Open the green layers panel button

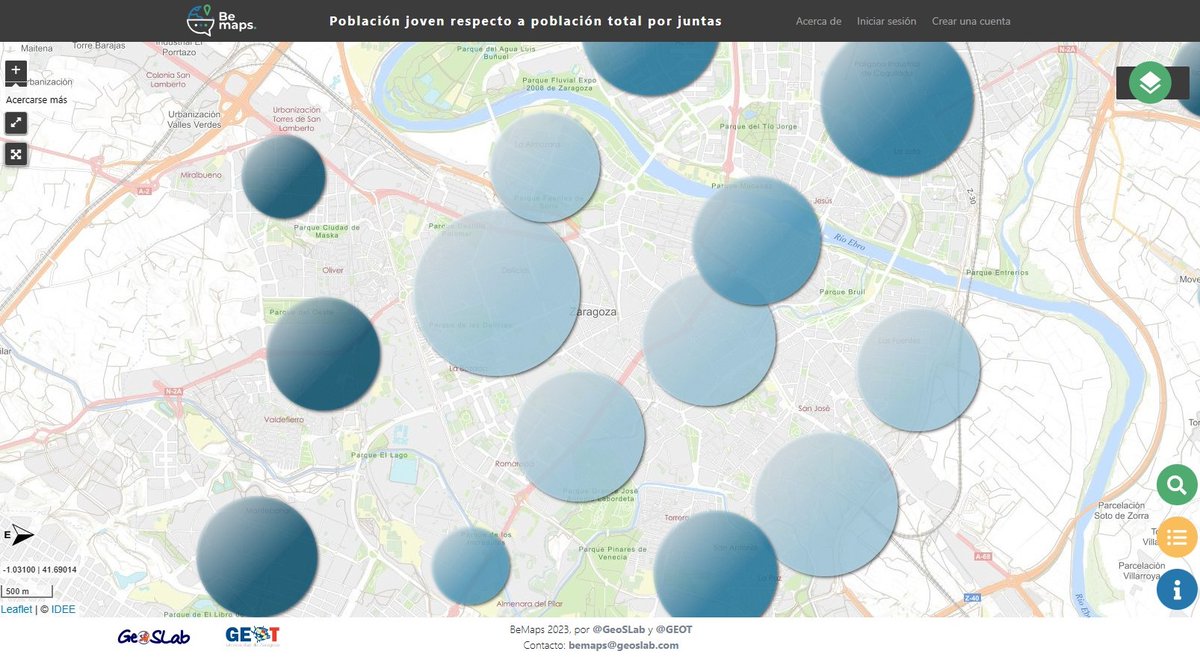tap(1150, 83)
